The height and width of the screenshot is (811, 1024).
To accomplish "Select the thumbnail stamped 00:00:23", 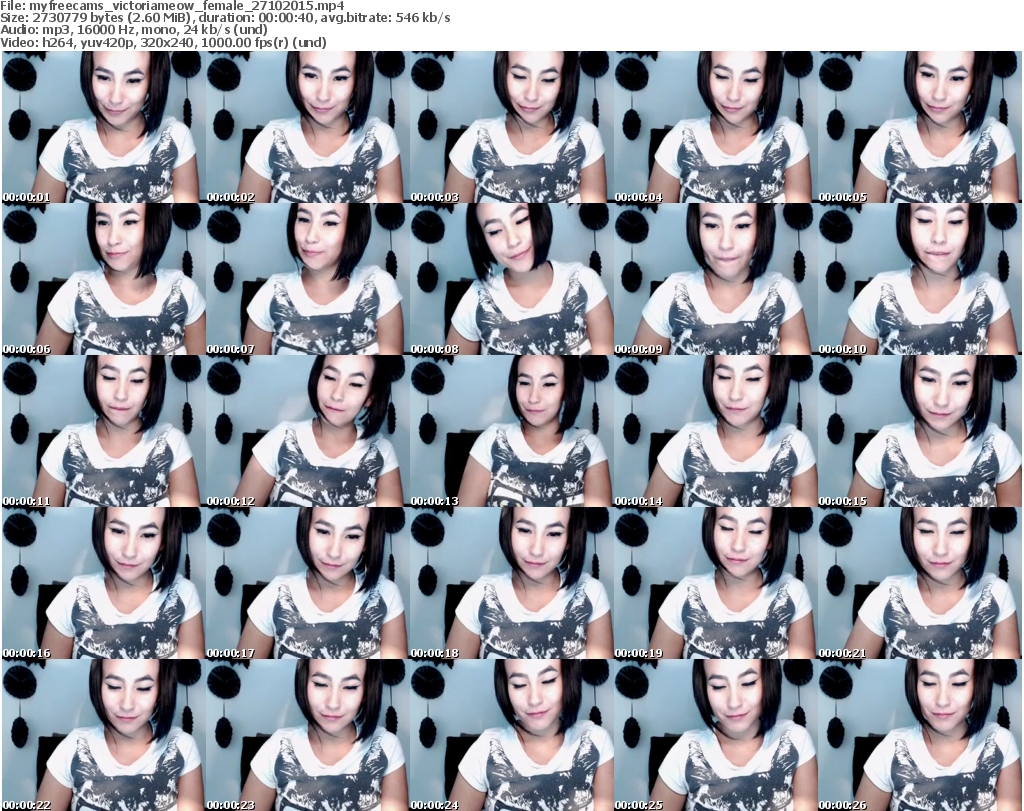I will point(308,735).
